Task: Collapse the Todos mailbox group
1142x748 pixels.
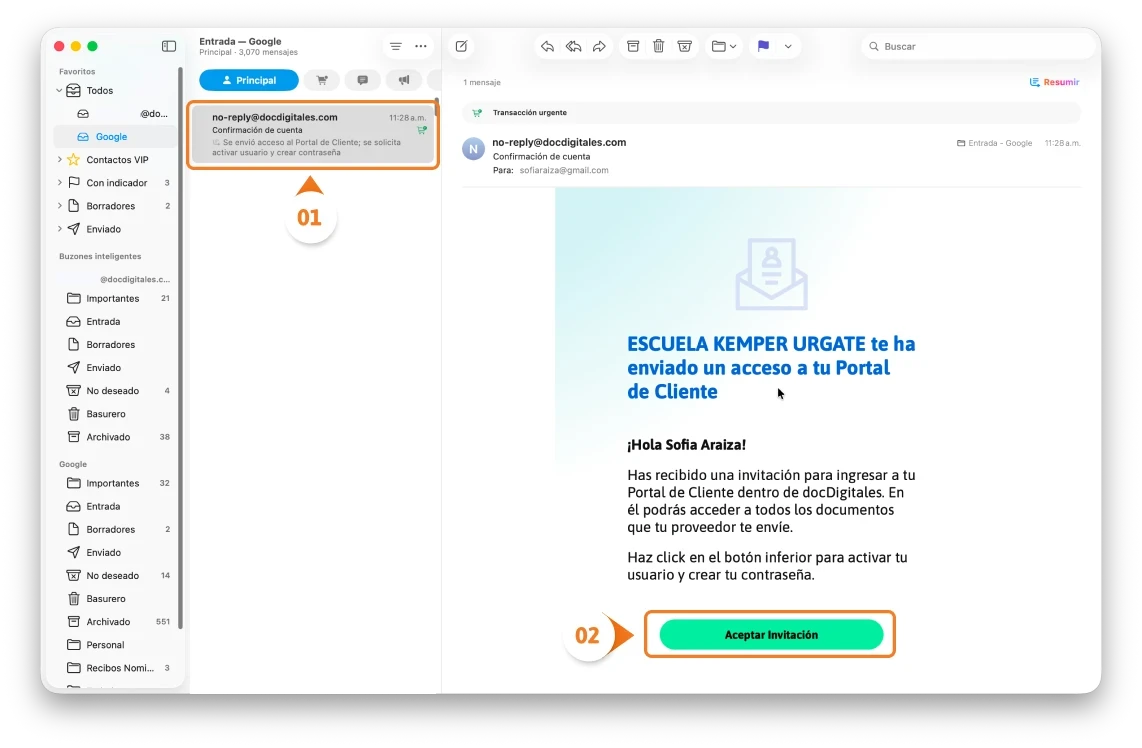Action: (x=60, y=90)
